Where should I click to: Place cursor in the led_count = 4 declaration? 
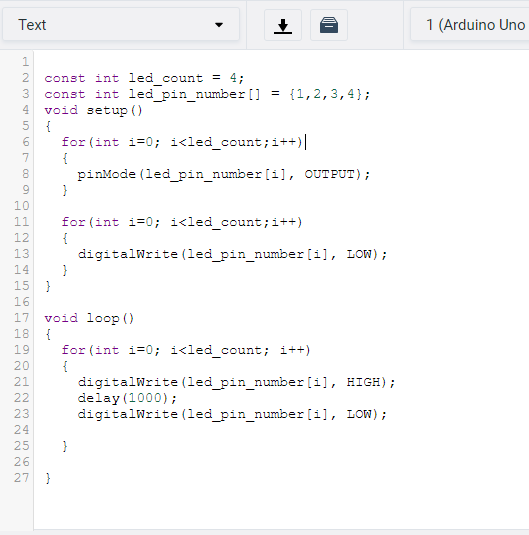point(144,78)
